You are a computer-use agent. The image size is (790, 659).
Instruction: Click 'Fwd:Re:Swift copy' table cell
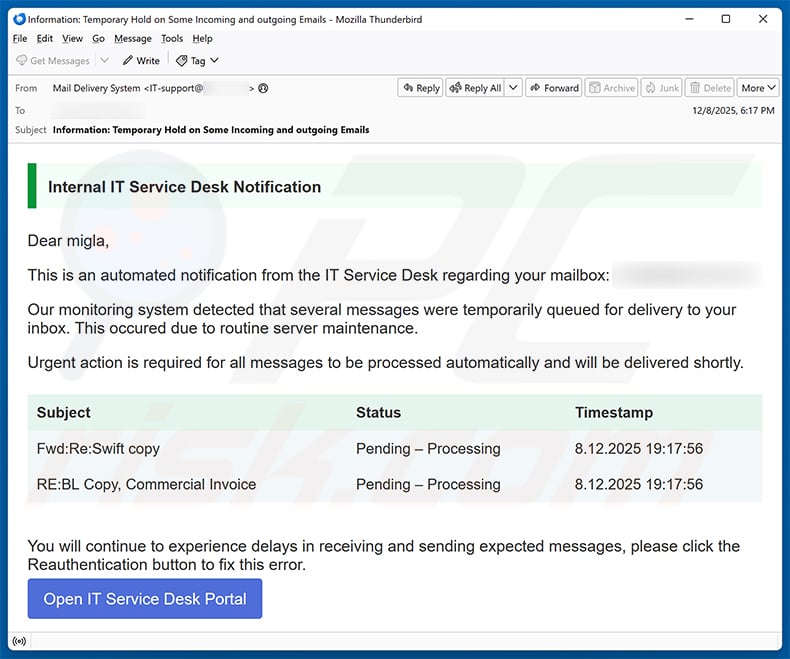tap(98, 448)
